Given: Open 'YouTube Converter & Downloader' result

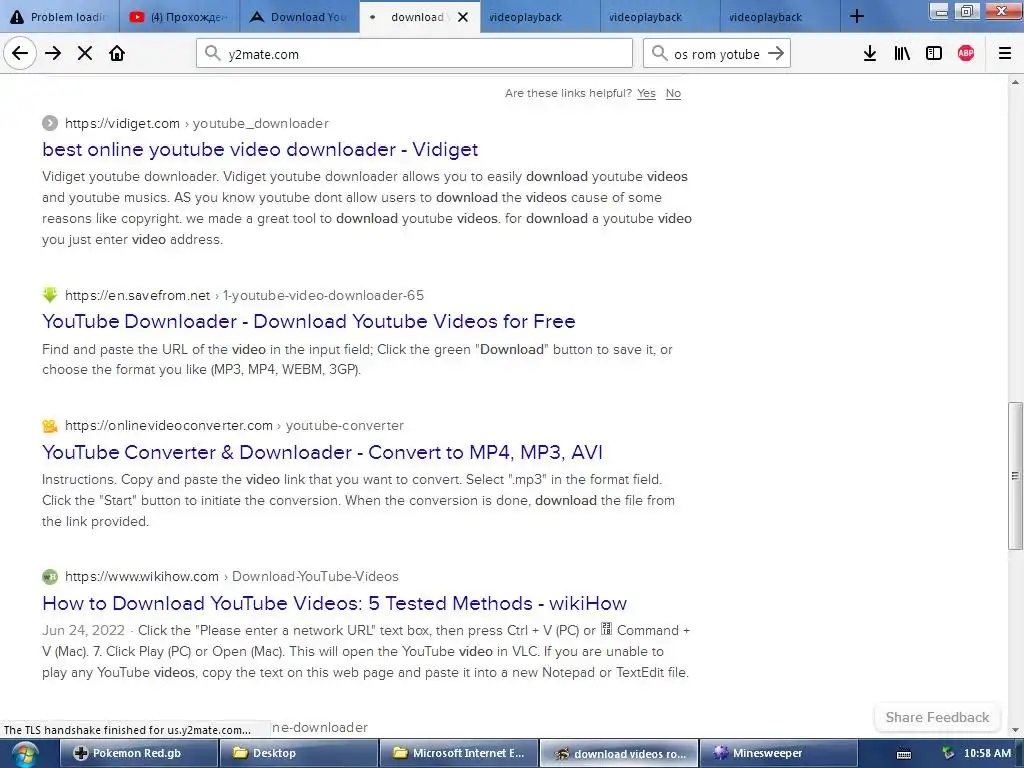Looking at the screenshot, I should pos(323,452).
